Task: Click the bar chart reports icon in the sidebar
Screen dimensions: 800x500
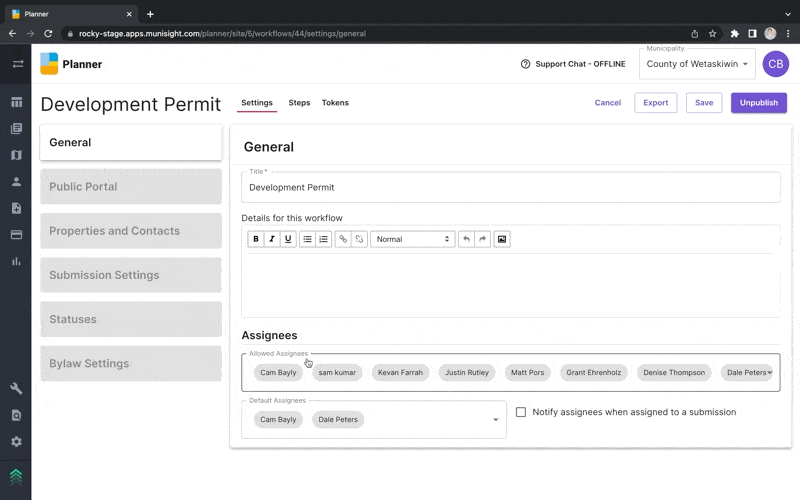Action: pos(16,261)
